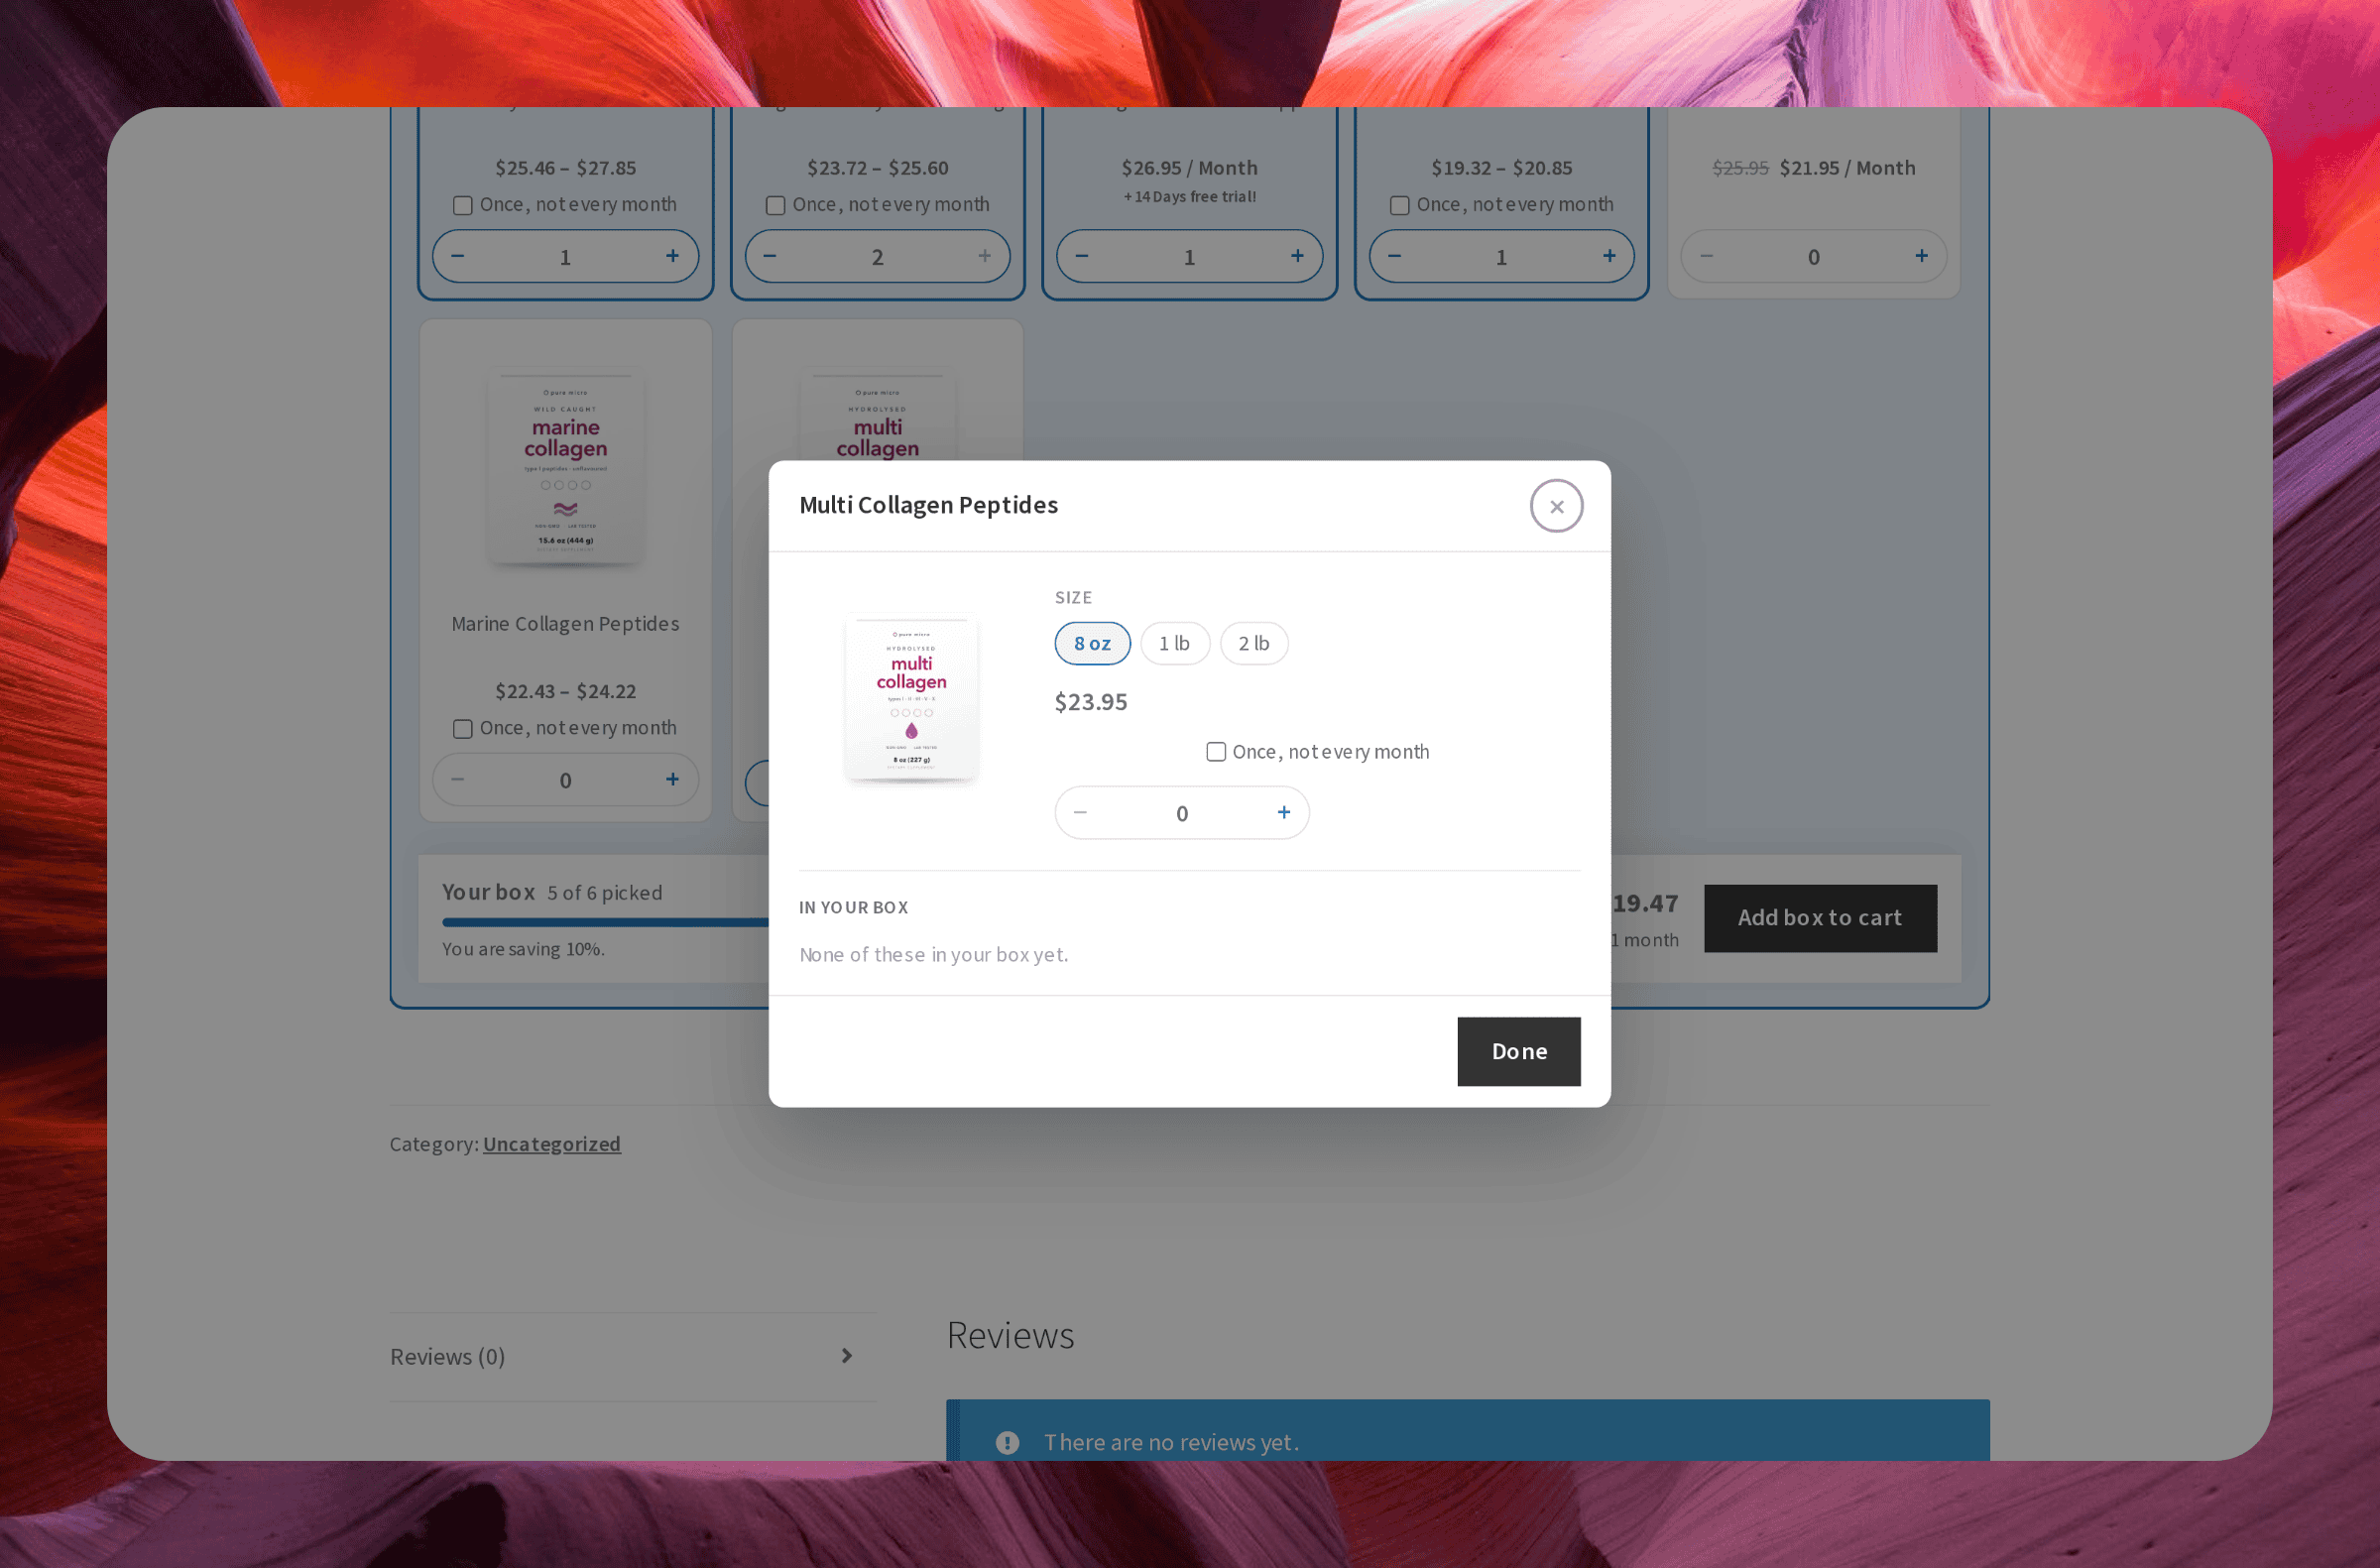Viewport: 2380px width, 1568px height.
Task: Click the 'You are saving 10%.' text
Action: pyautogui.click(x=523, y=949)
